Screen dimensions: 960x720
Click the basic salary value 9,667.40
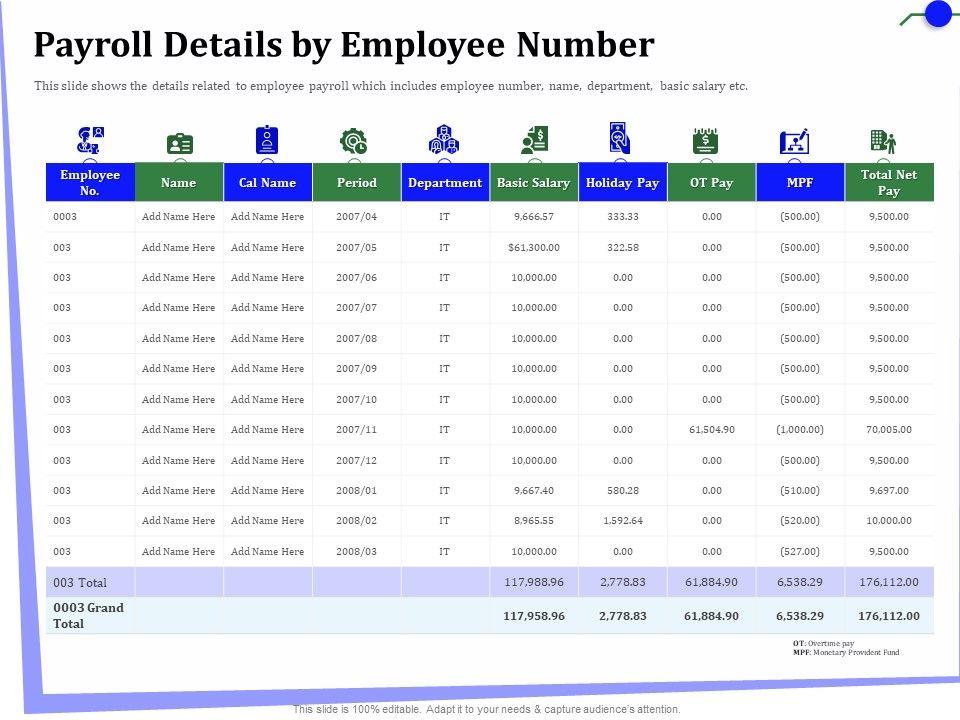coord(534,490)
